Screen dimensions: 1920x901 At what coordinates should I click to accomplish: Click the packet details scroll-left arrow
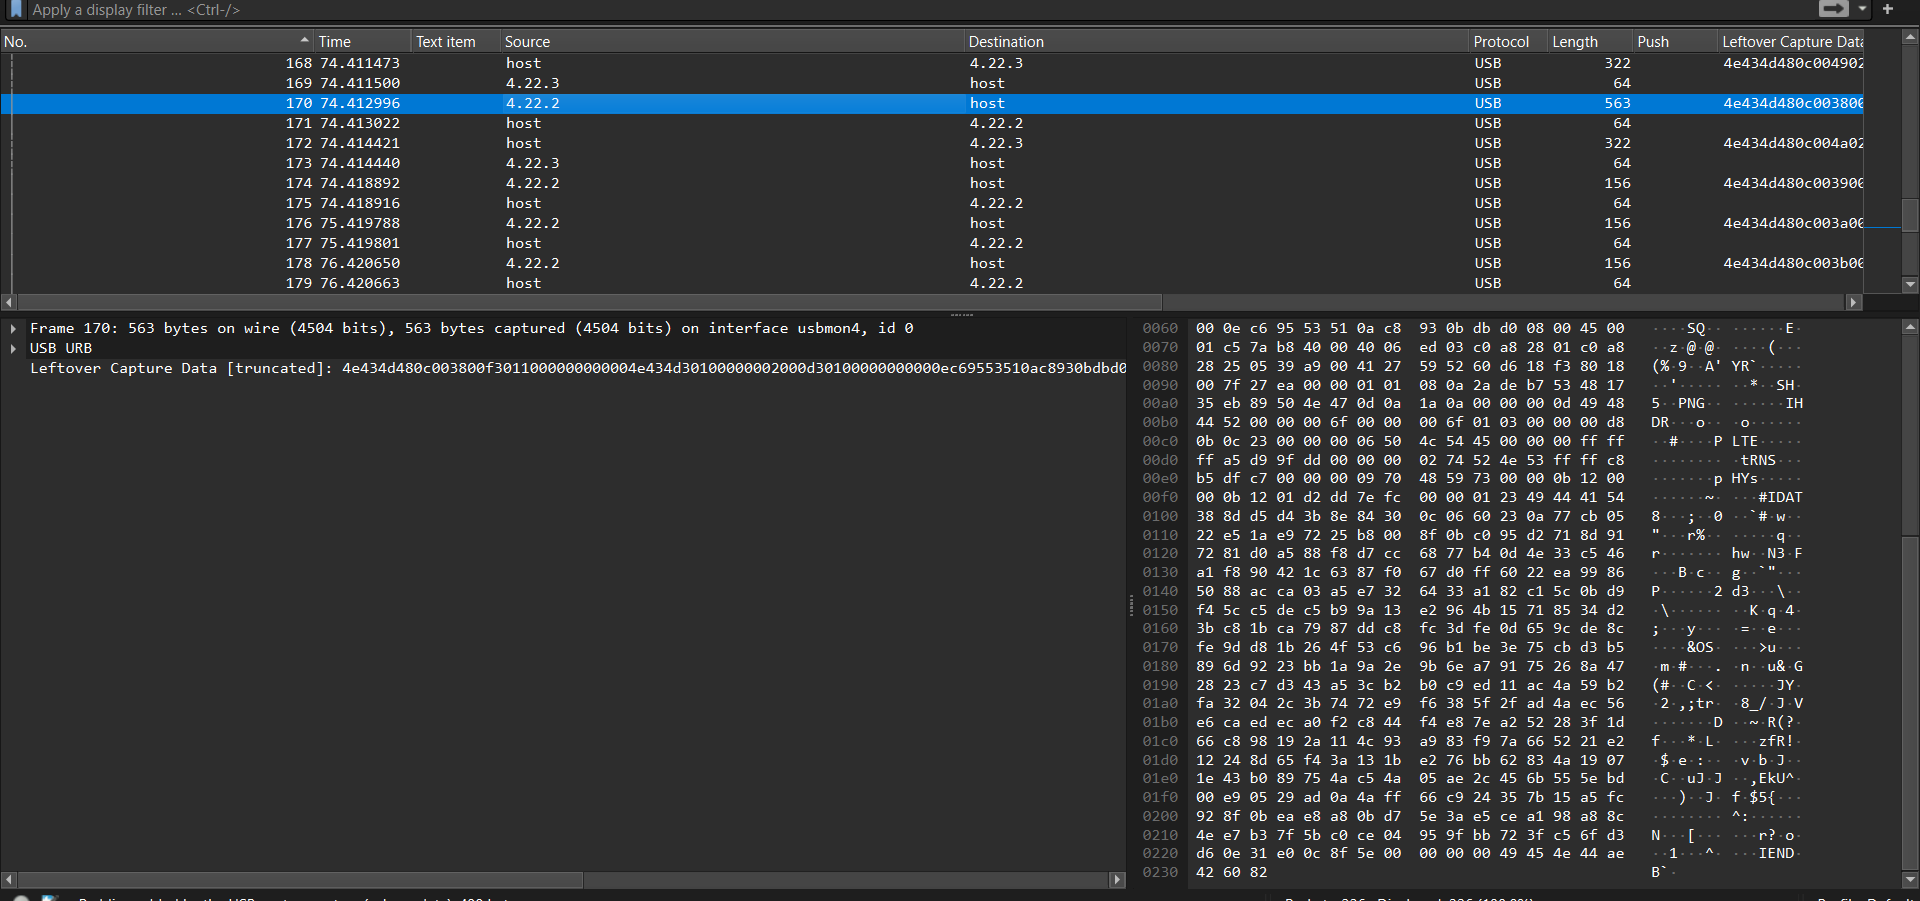pos(9,880)
